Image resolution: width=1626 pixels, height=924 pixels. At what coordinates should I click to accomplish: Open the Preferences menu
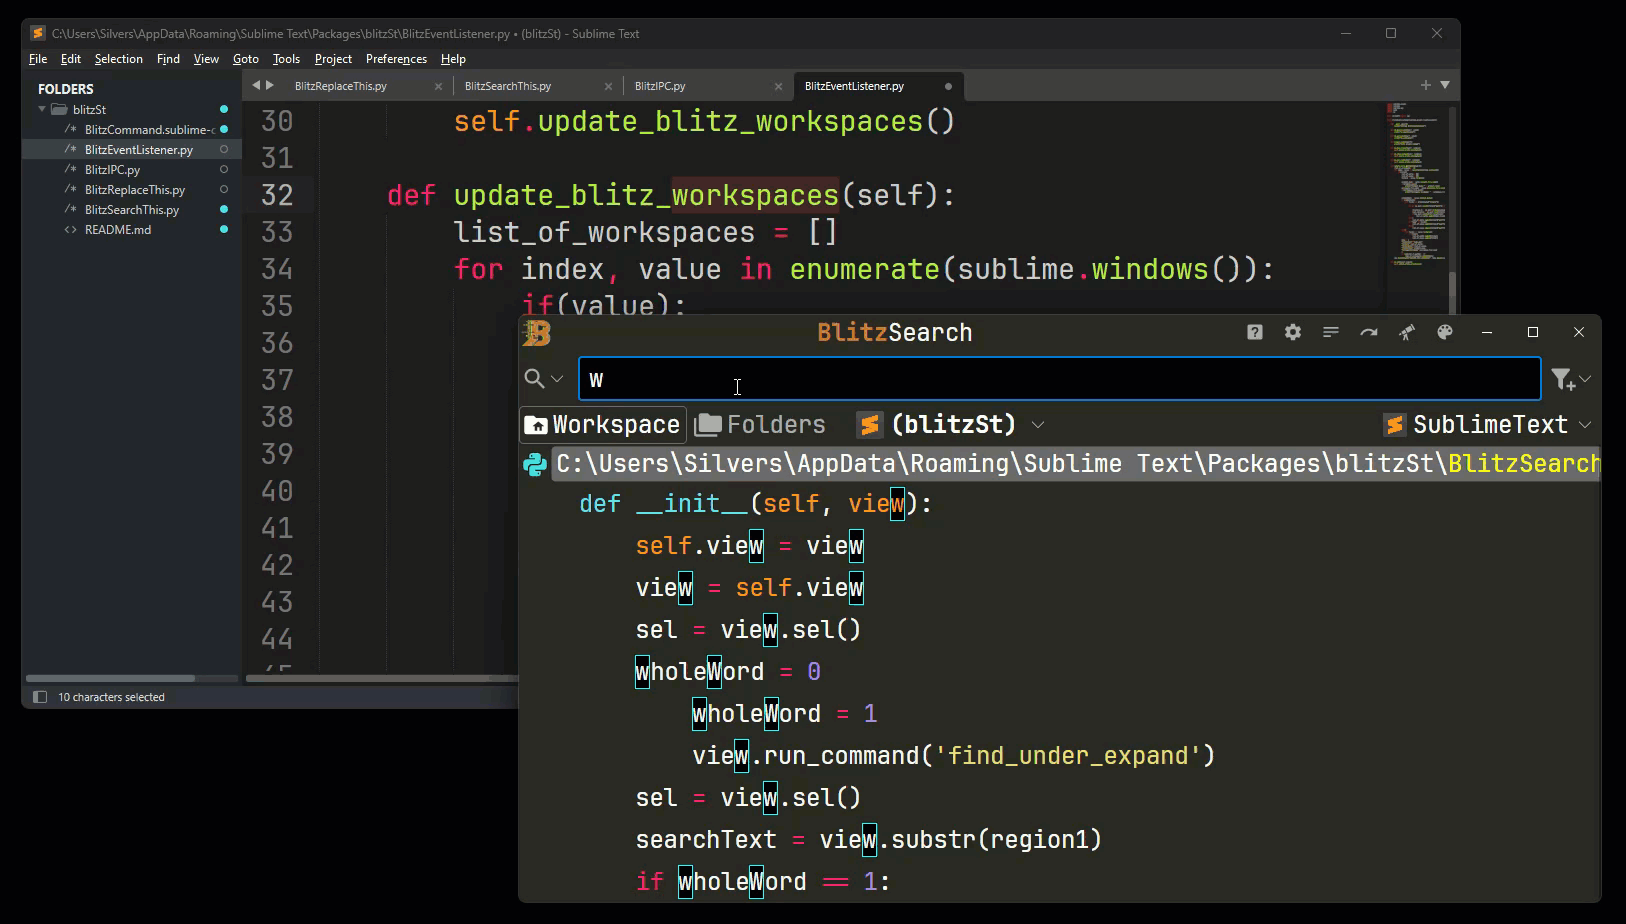[396, 59]
